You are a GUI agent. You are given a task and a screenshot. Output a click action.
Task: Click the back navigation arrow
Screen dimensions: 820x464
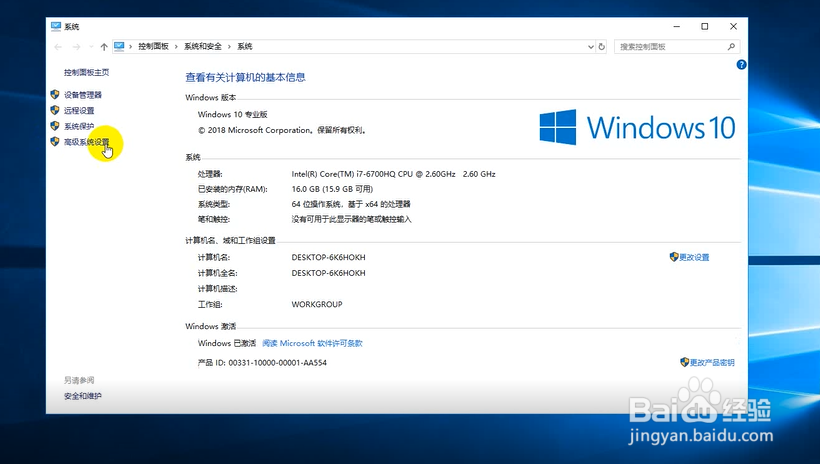58,47
